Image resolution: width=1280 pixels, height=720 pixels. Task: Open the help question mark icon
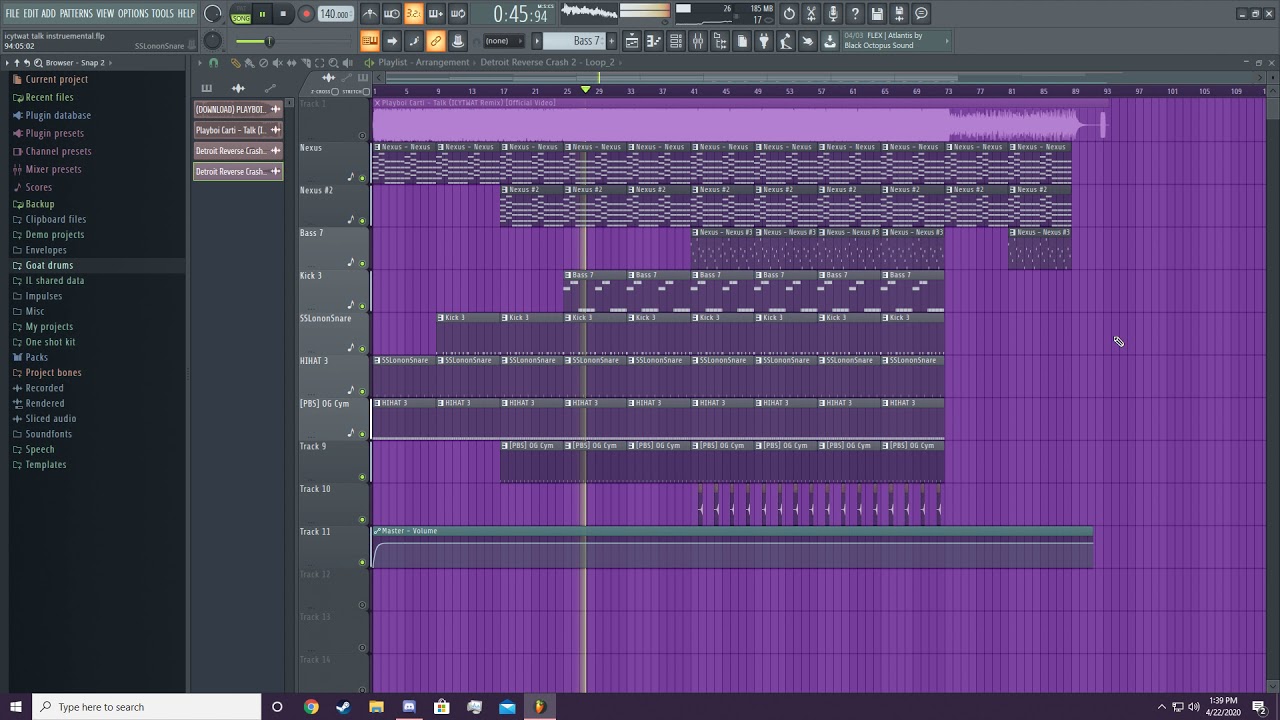tap(855, 14)
